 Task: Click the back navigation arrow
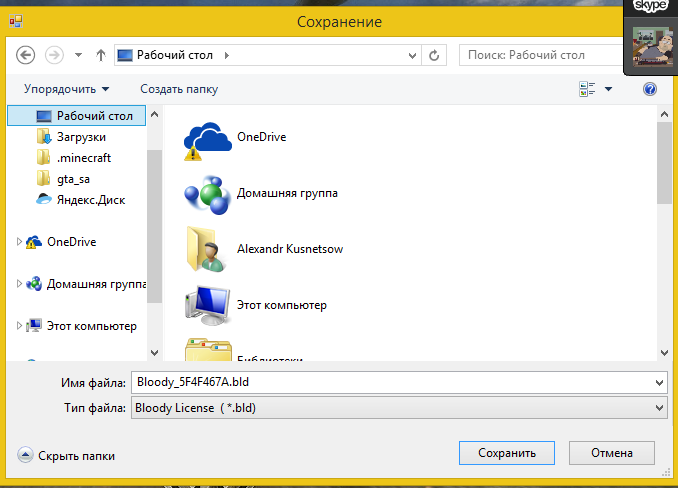click(26, 55)
